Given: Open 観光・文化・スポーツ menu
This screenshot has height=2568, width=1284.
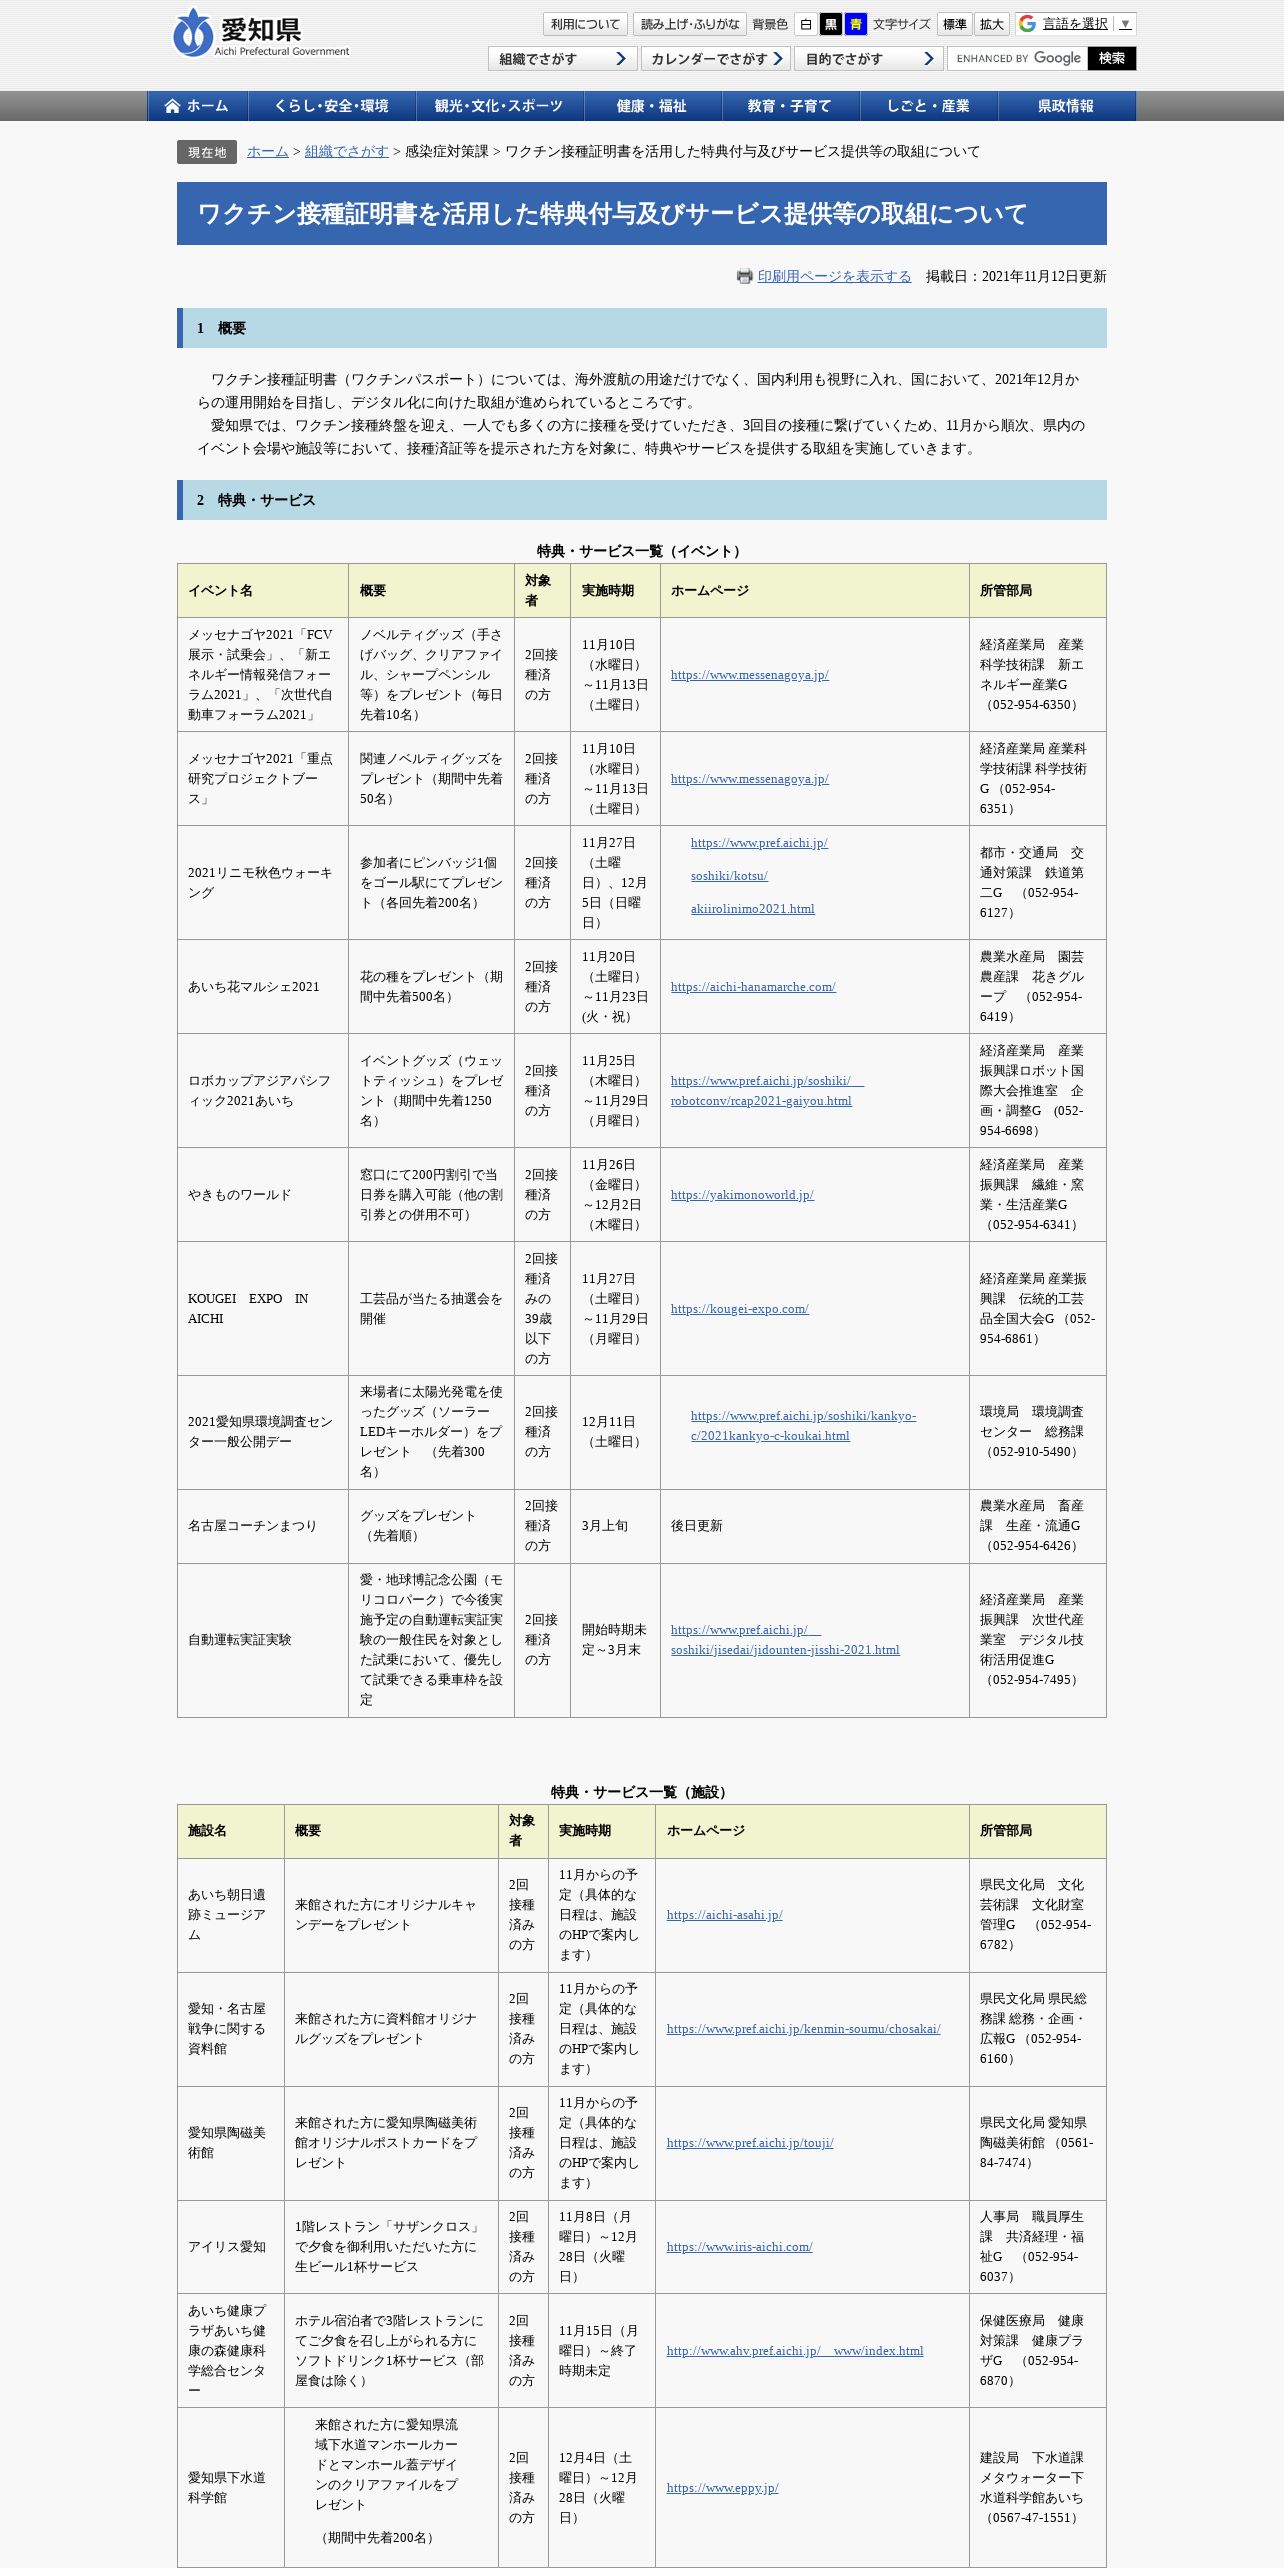Looking at the screenshot, I should point(499,106).
